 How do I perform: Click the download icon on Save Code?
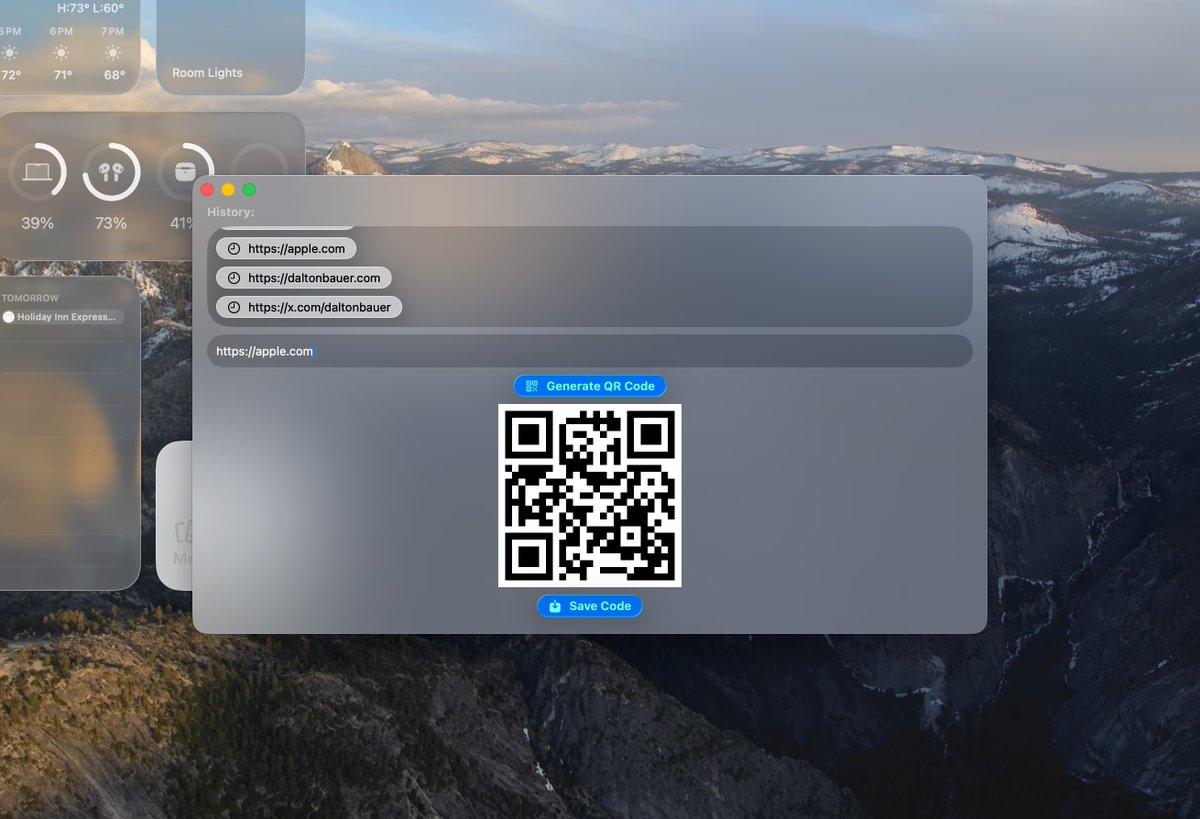coord(555,606)
